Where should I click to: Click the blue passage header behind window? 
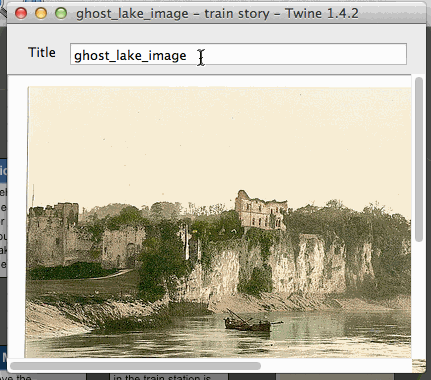3,171
